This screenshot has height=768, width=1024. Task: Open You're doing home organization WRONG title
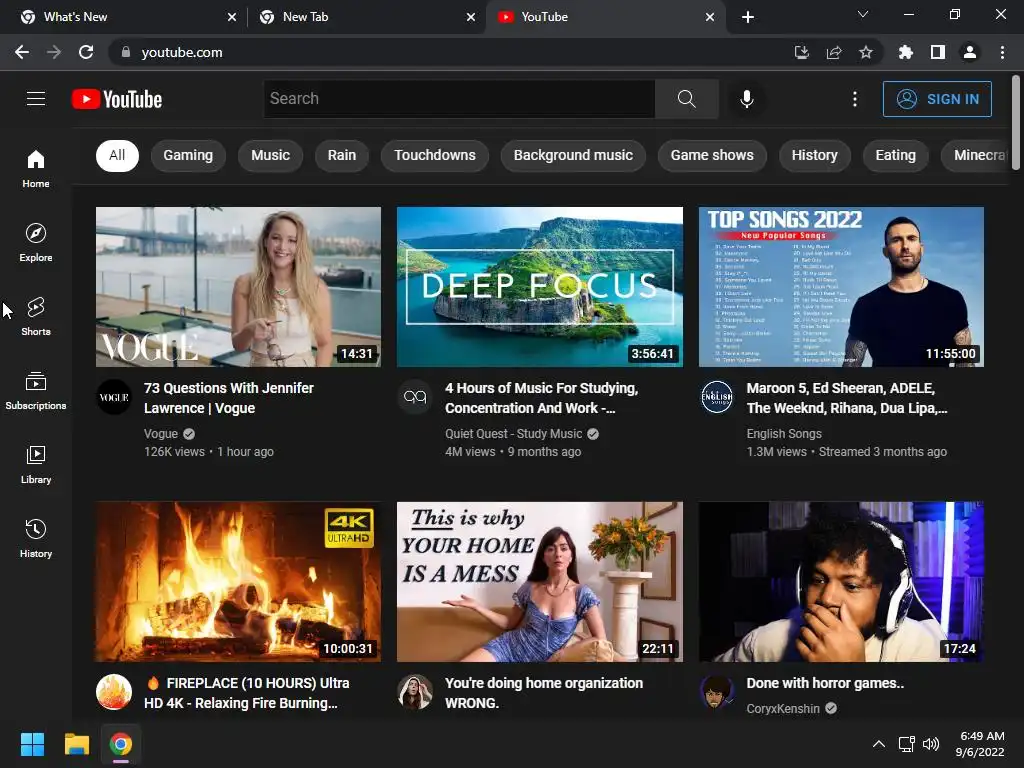[x=544, y=693]
